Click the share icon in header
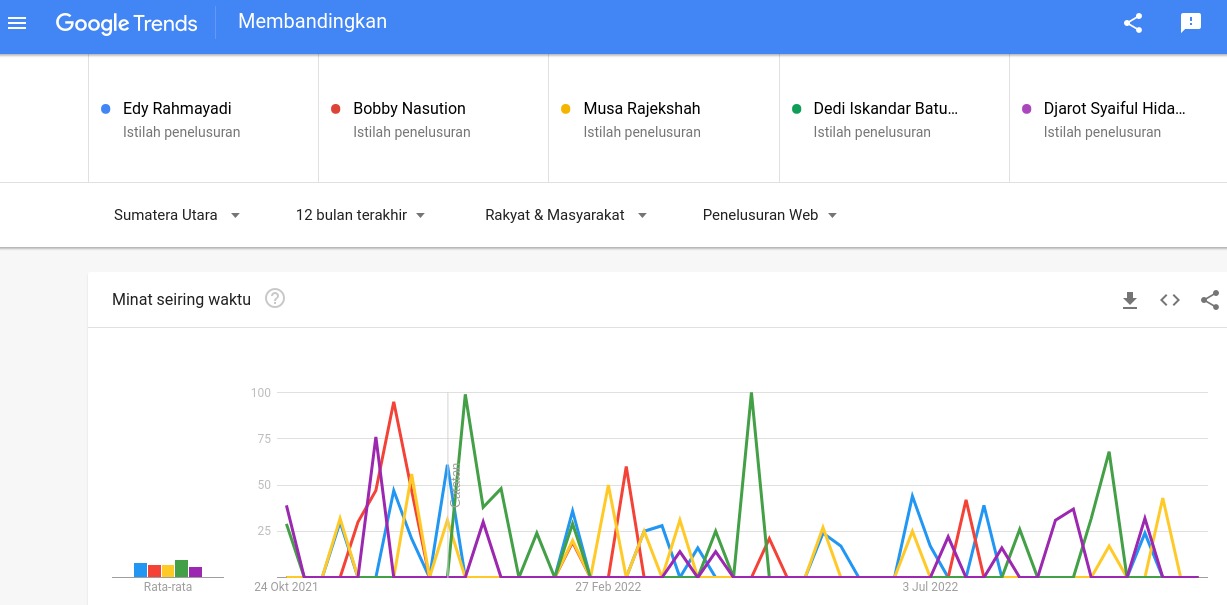This screenshot has height=605, width=1227. pos(1133,23)
